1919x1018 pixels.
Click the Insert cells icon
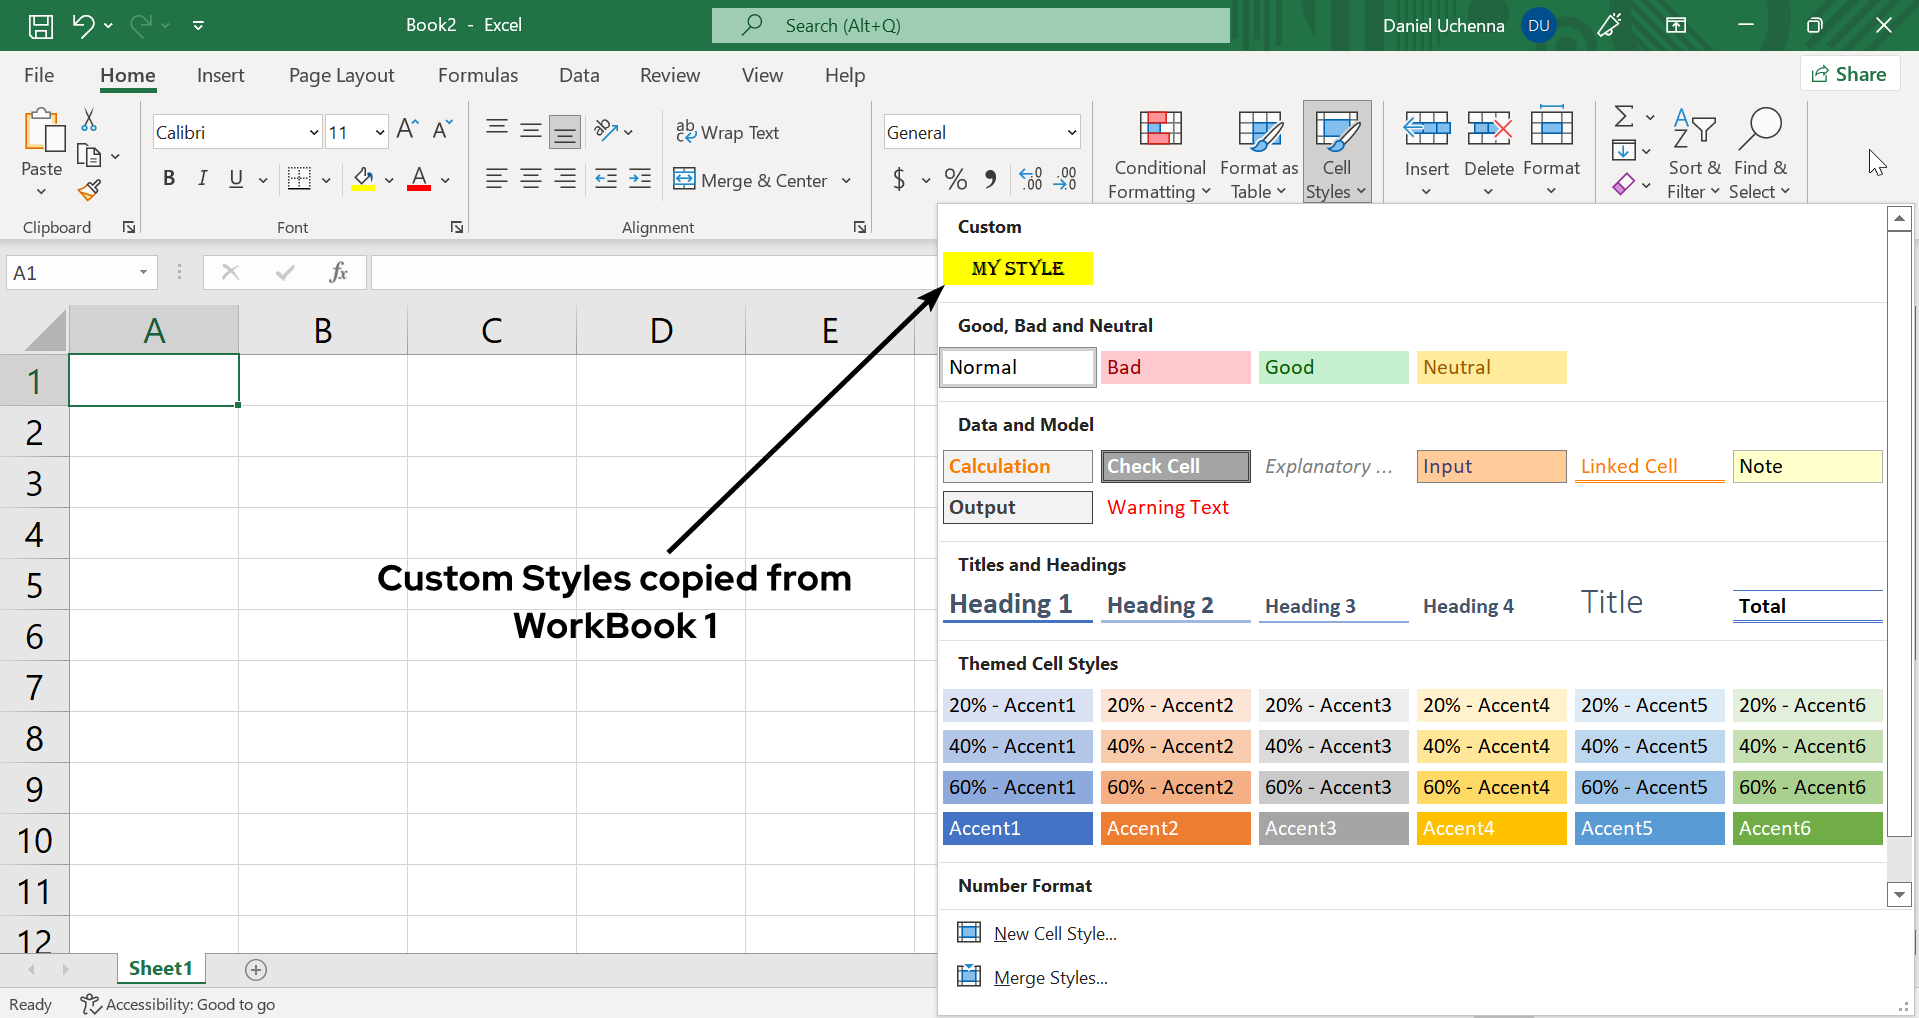(x=1426, y=130)
